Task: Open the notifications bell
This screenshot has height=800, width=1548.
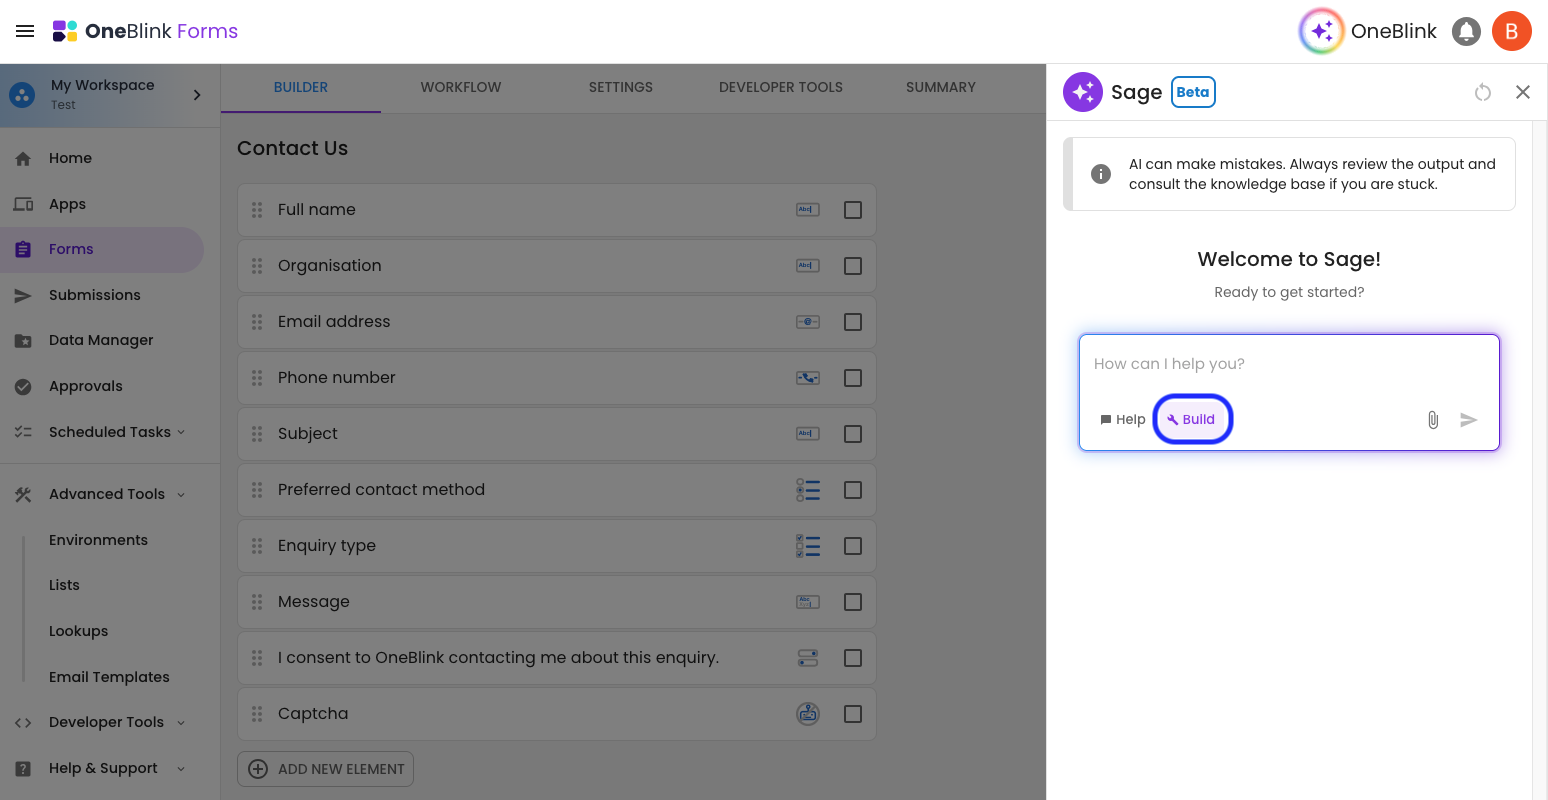Action: pyautogui.click(x=1466, y=31)
